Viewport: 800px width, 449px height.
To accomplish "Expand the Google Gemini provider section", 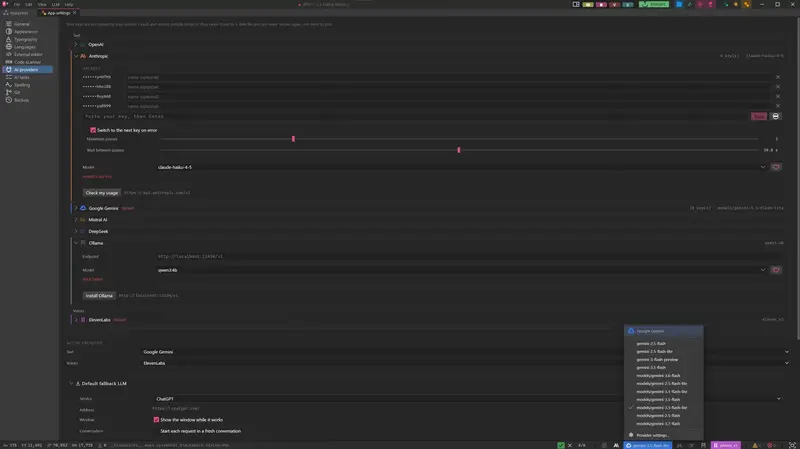I will (x=76, y=208).
